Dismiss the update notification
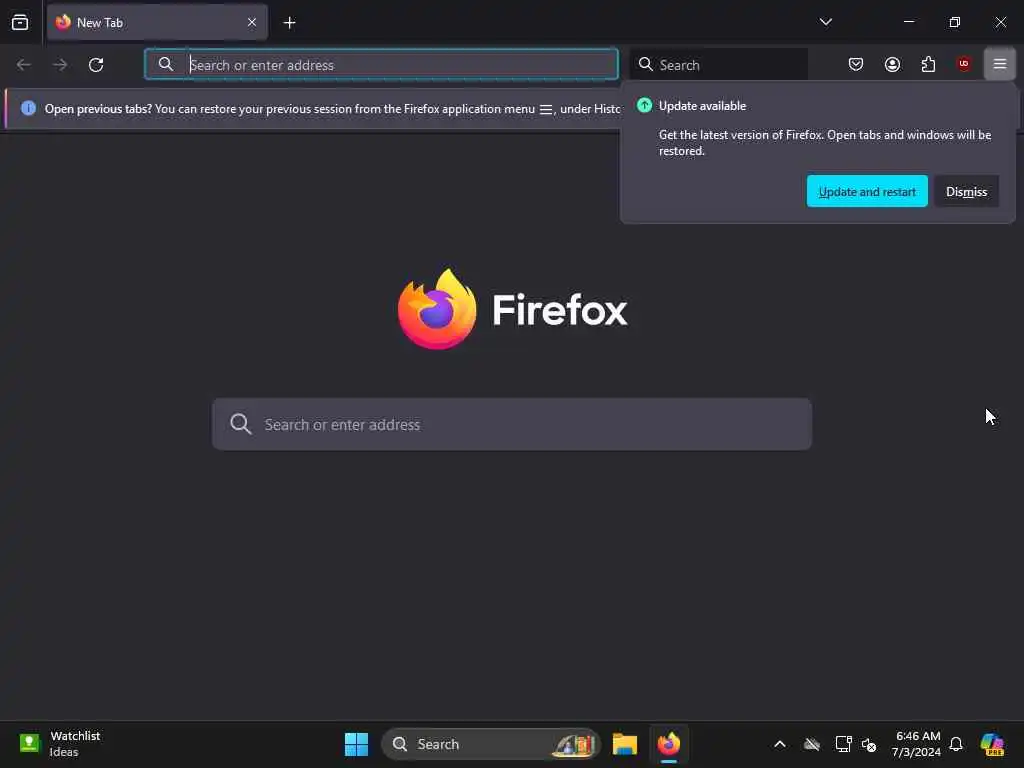 point(966,191)
